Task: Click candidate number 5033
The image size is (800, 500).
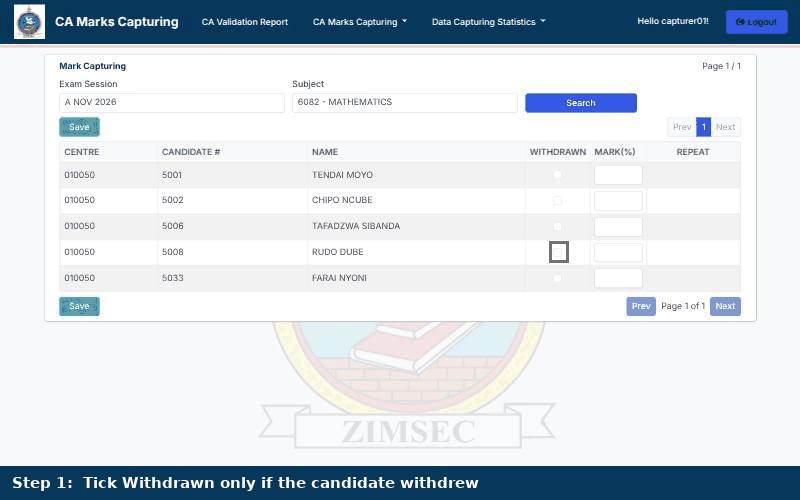Action: click(172, 278)
